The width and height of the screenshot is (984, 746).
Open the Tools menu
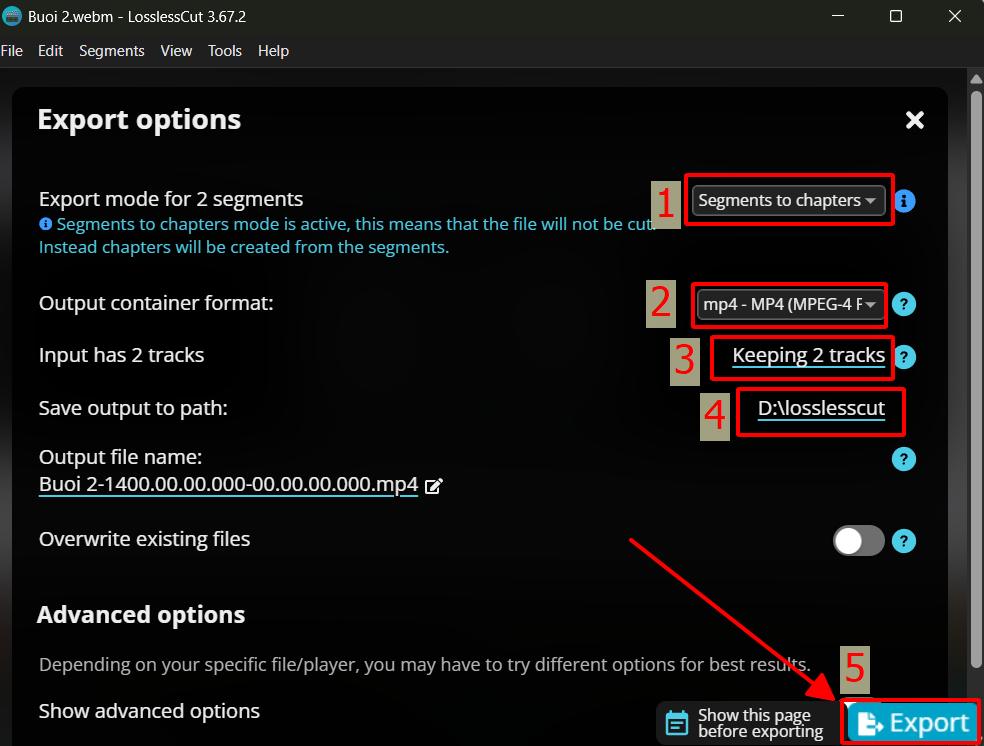point(225,51)
